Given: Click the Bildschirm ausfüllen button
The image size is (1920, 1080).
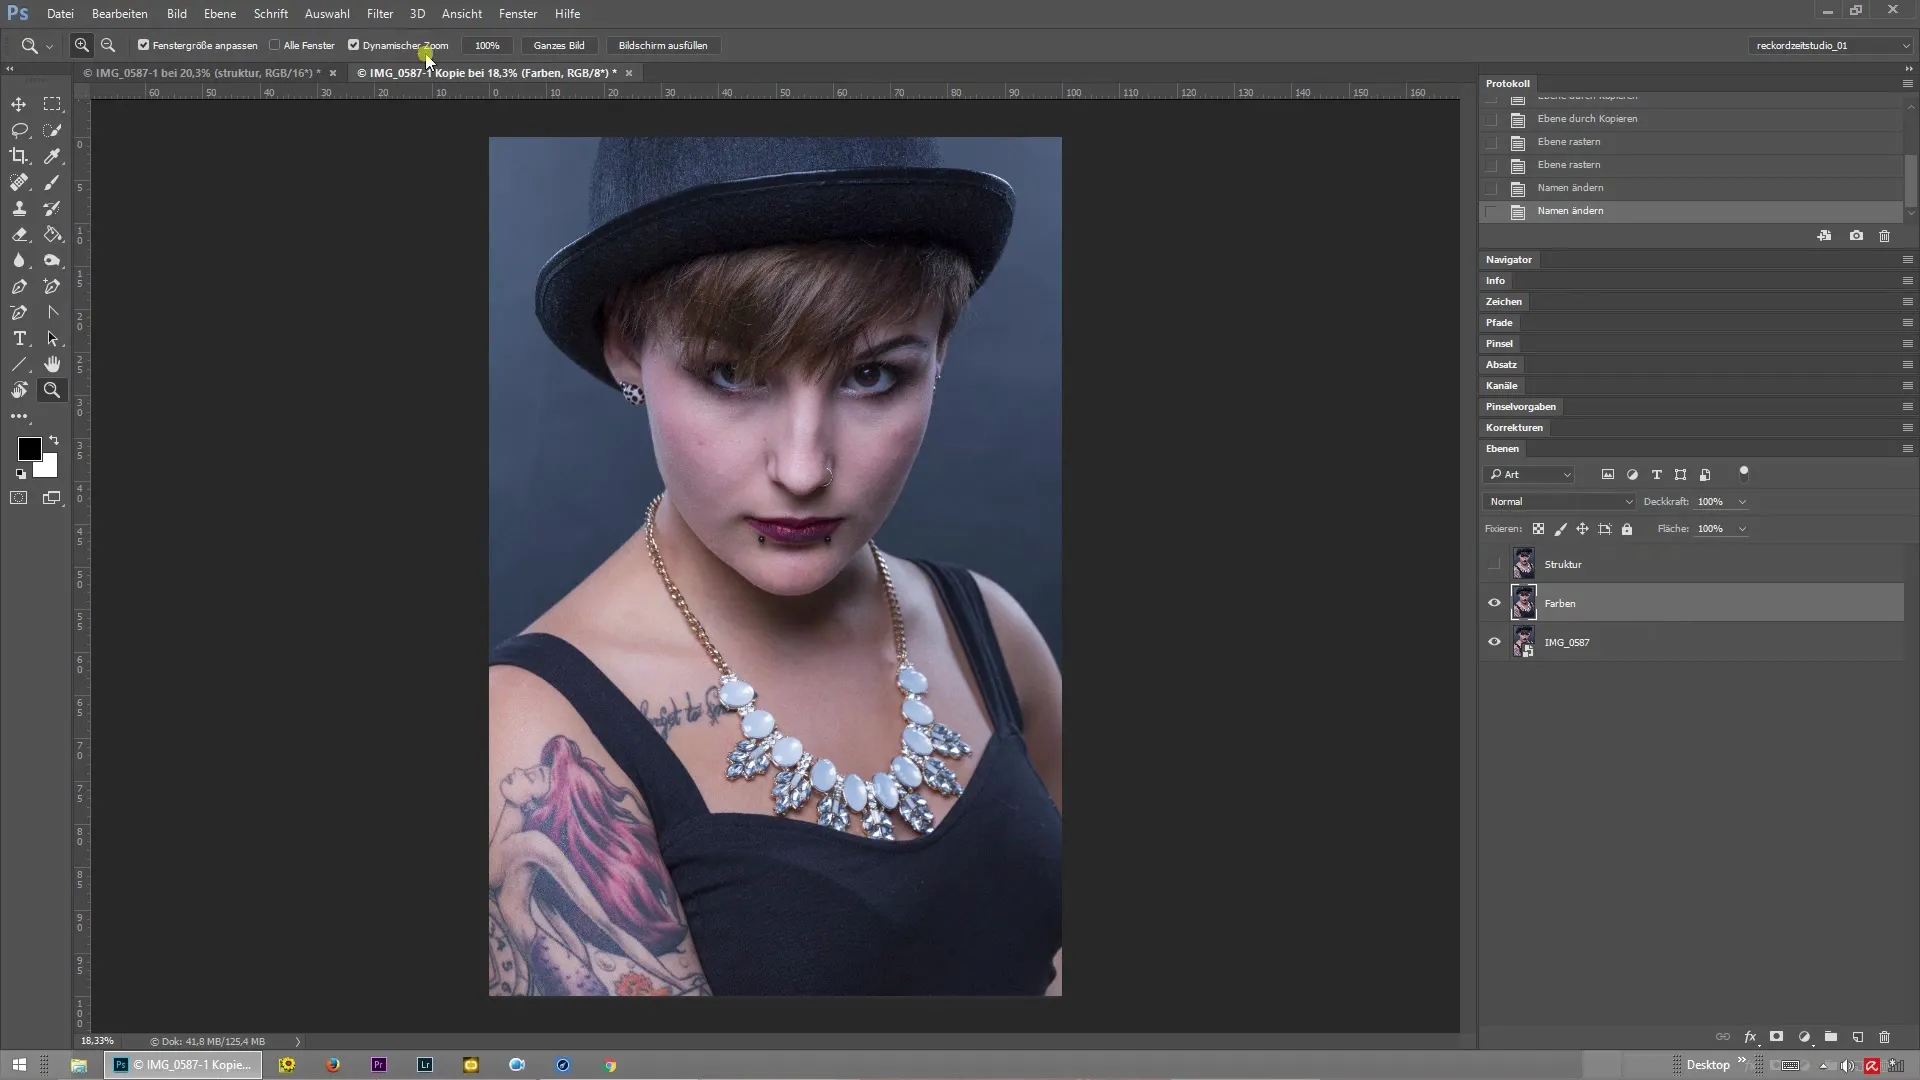Looking at the screenshot, I should coord(663,45).
